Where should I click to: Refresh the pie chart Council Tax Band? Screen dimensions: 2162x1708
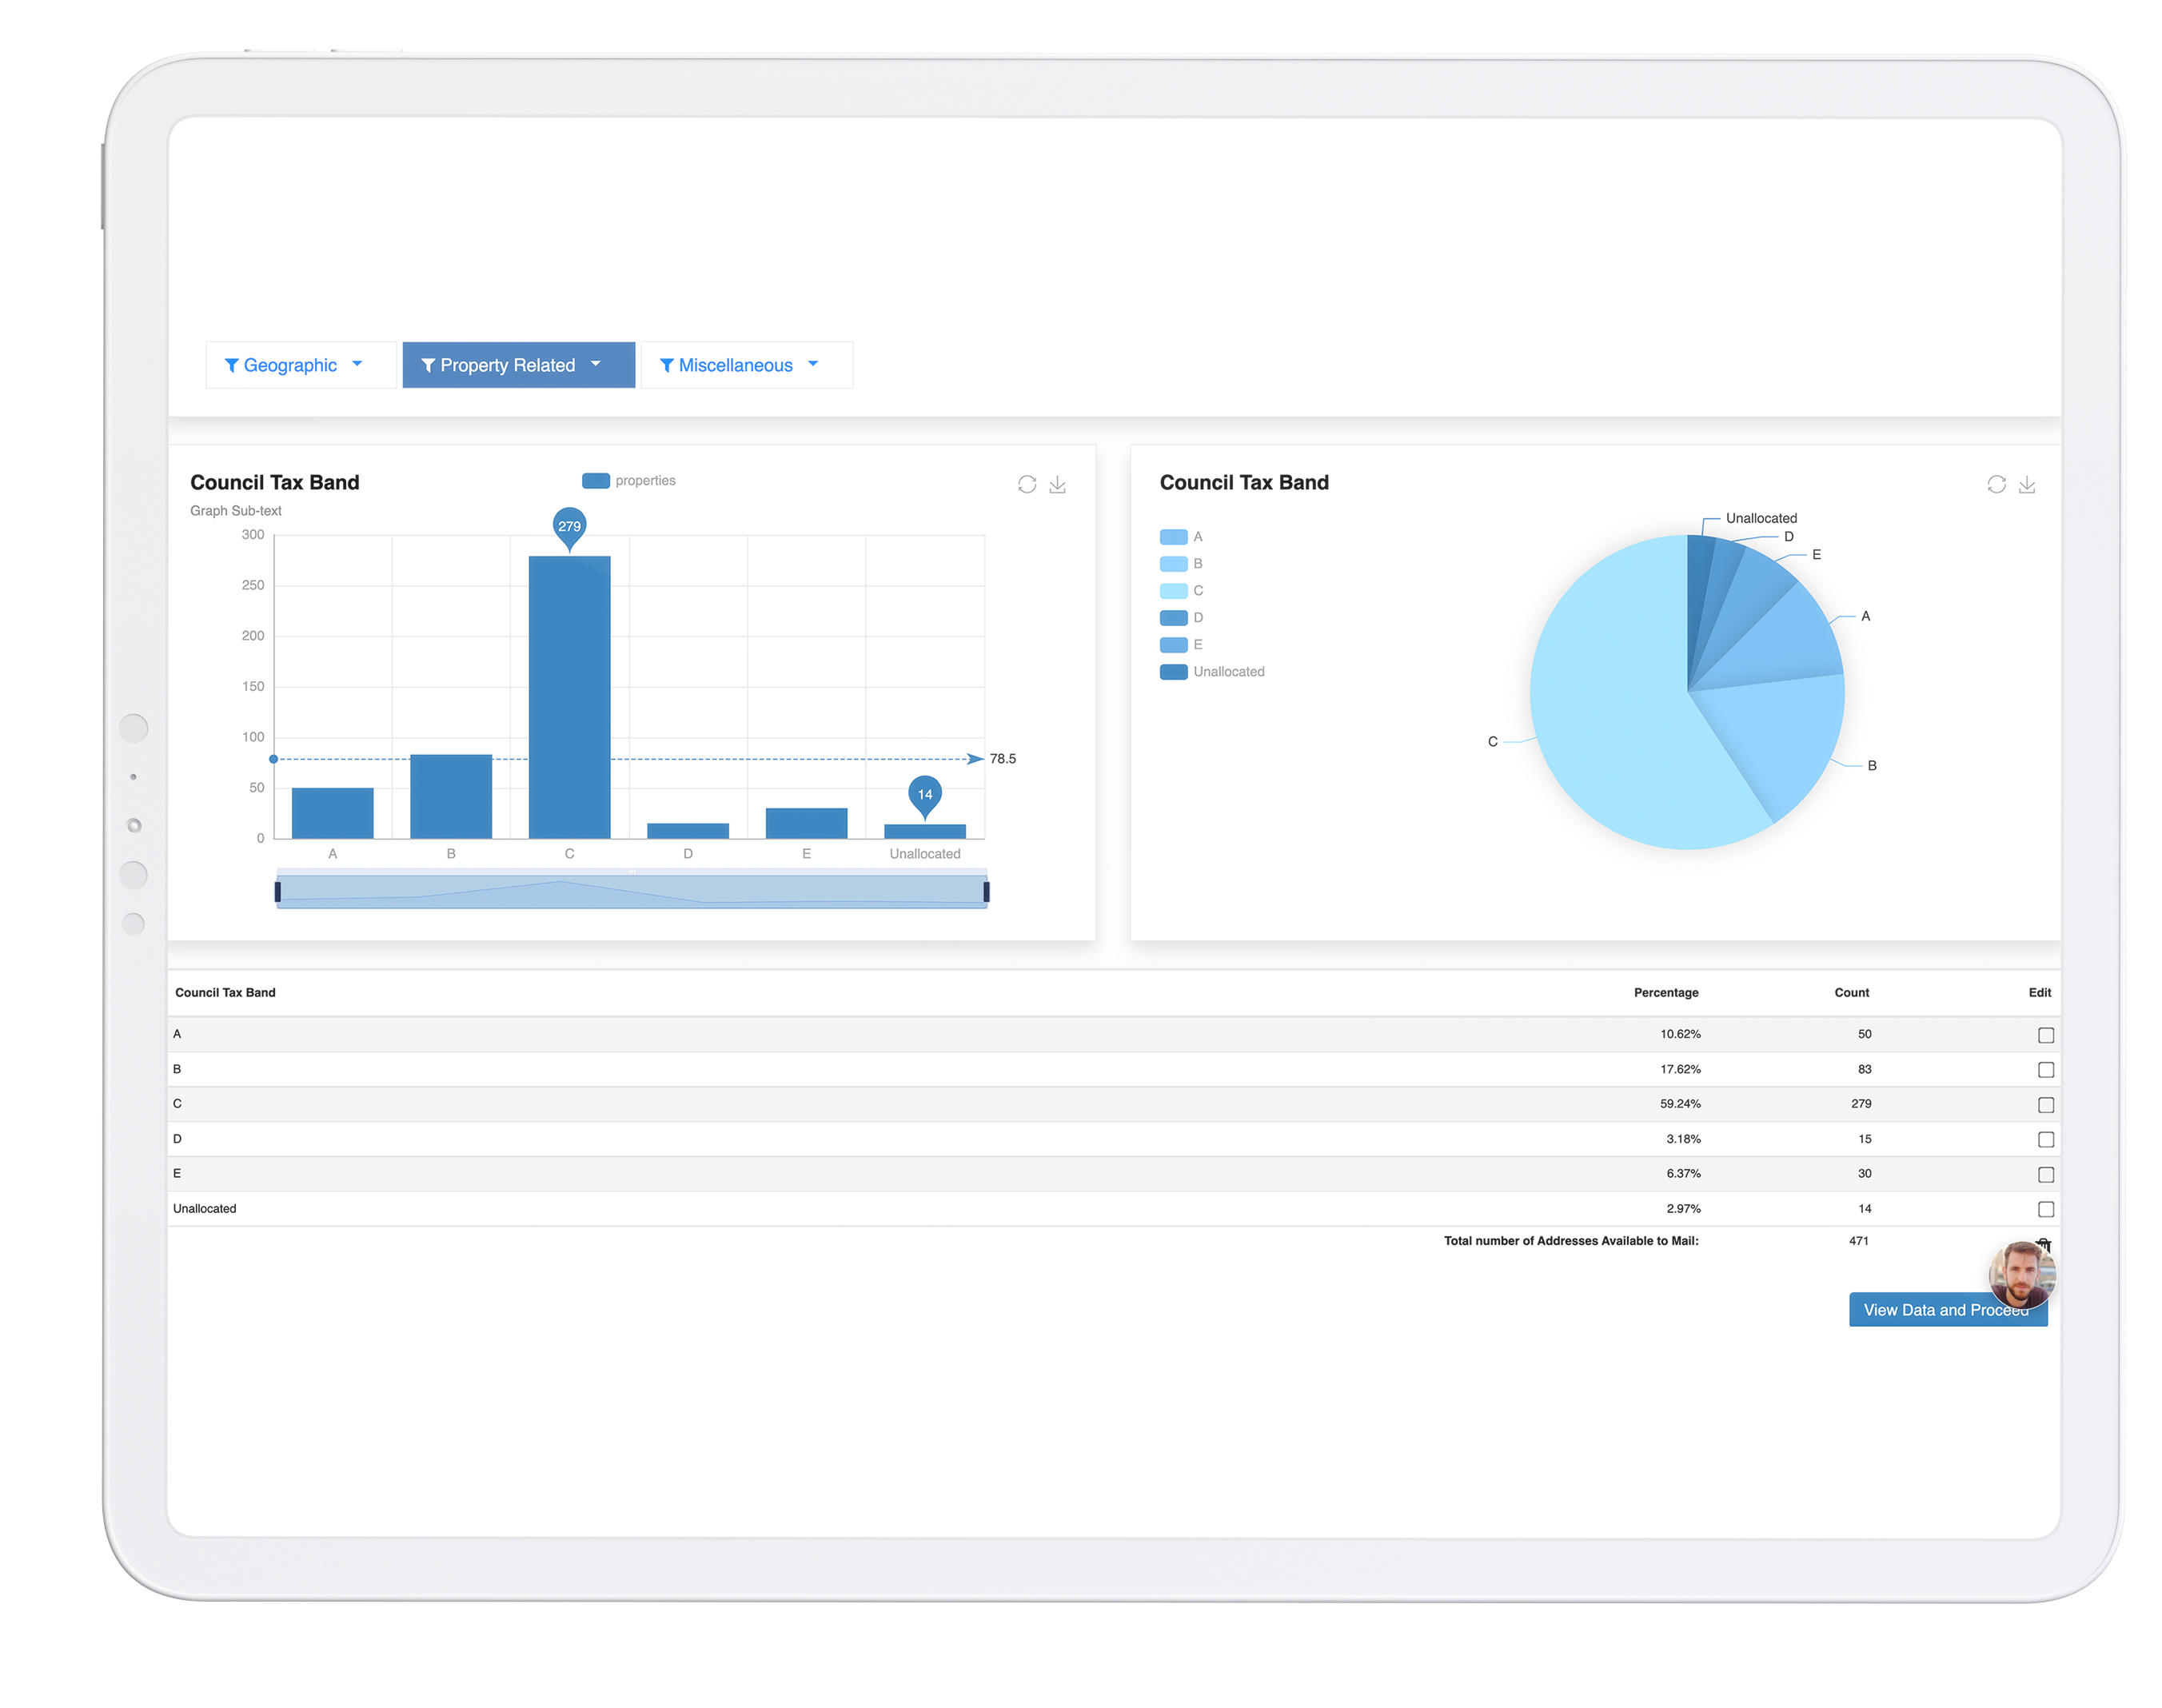1996,485
